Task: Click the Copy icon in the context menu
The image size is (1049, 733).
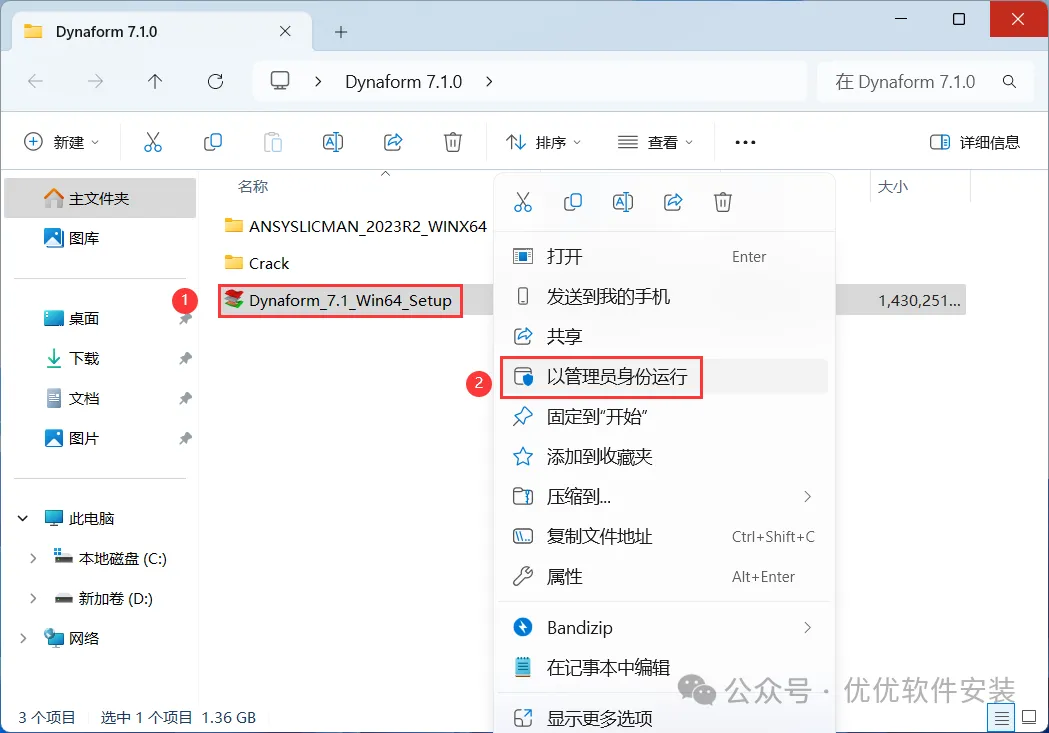Action: pos(573,202)
